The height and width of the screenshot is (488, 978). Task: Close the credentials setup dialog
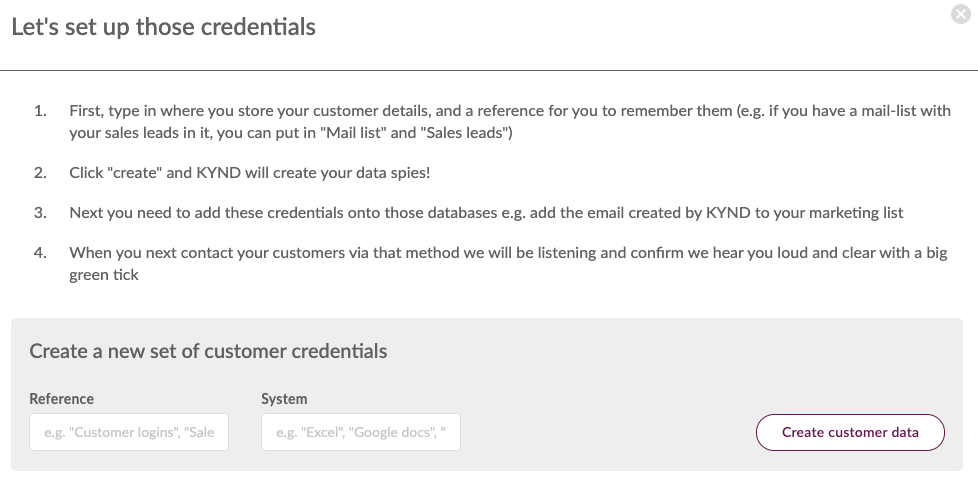click(x=961, y=14)
